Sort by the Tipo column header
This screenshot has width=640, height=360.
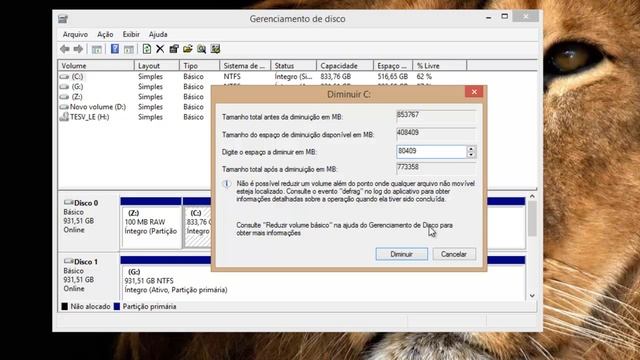(x=200, y=66)
